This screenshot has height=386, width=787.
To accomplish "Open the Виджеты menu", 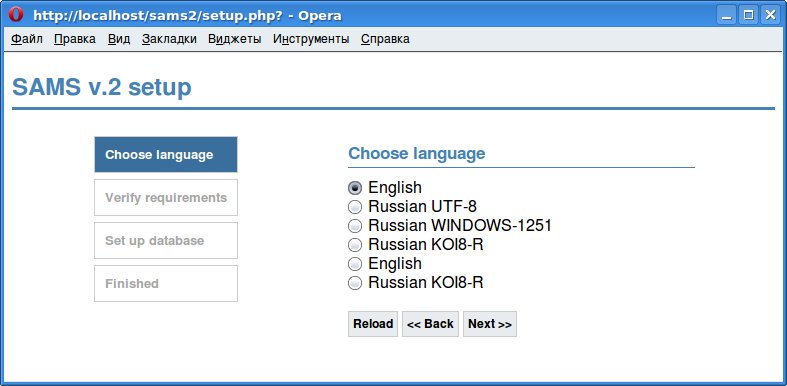I will 234,39.
